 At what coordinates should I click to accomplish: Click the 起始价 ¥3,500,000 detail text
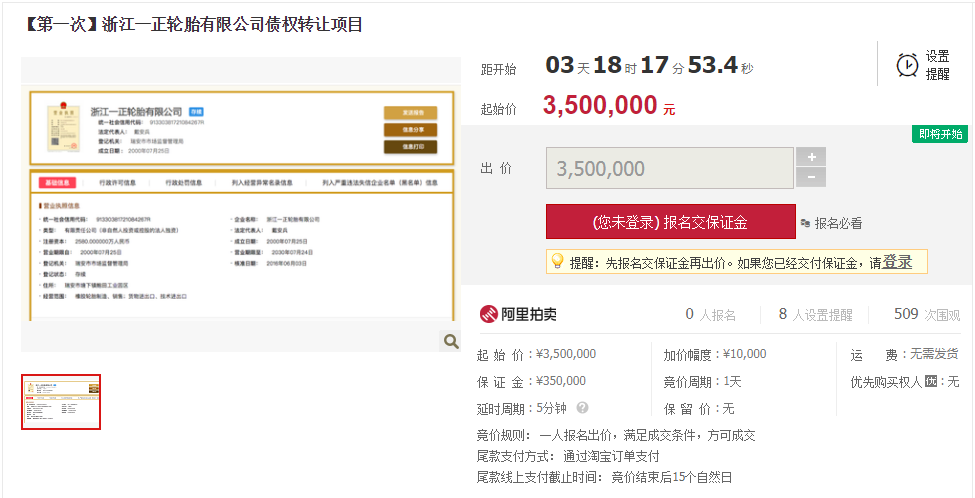(537, 354)
